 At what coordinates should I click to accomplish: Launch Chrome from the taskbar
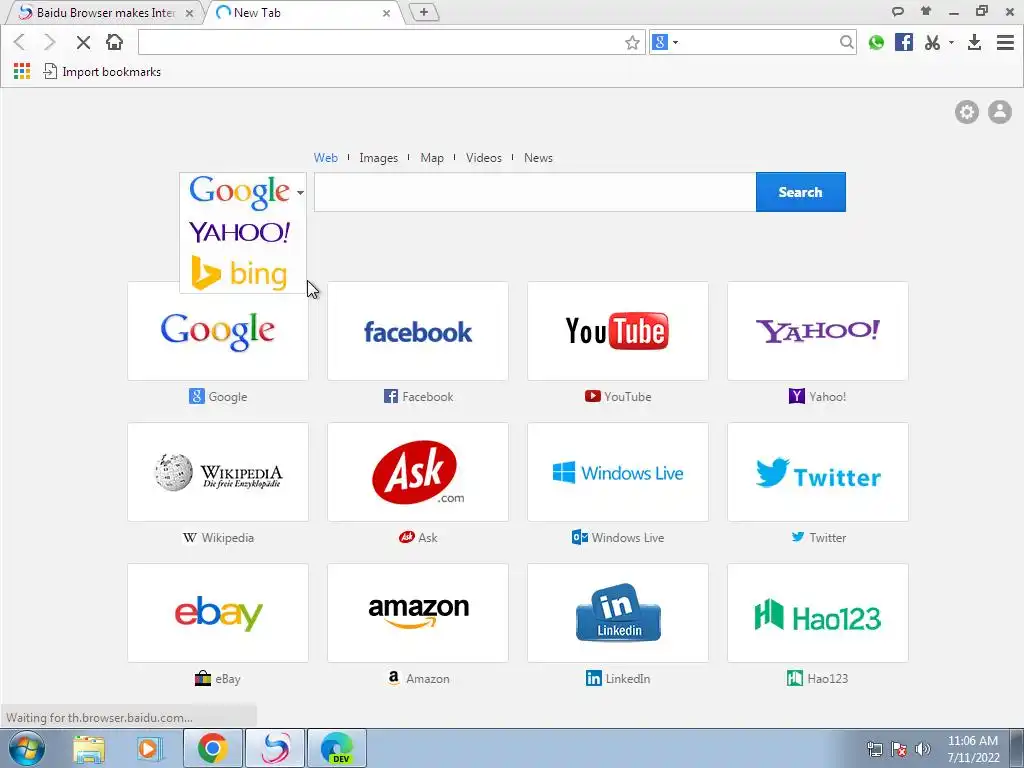coord(213,748)
